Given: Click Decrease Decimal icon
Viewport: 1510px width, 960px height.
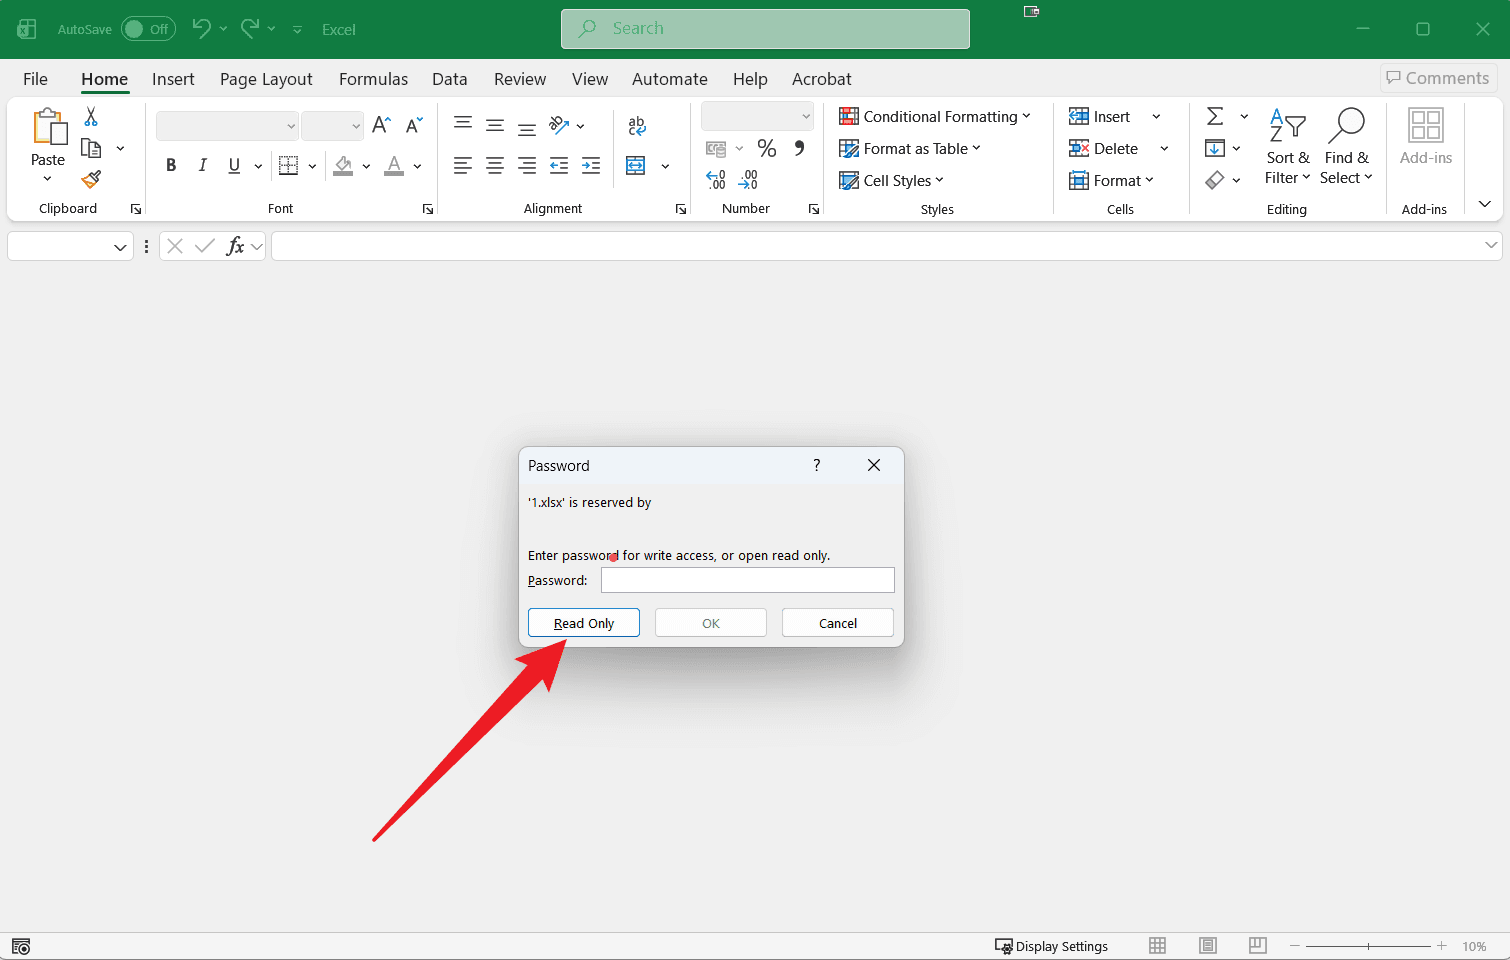Looking at the screenshot, I should [x=748, y=179].
